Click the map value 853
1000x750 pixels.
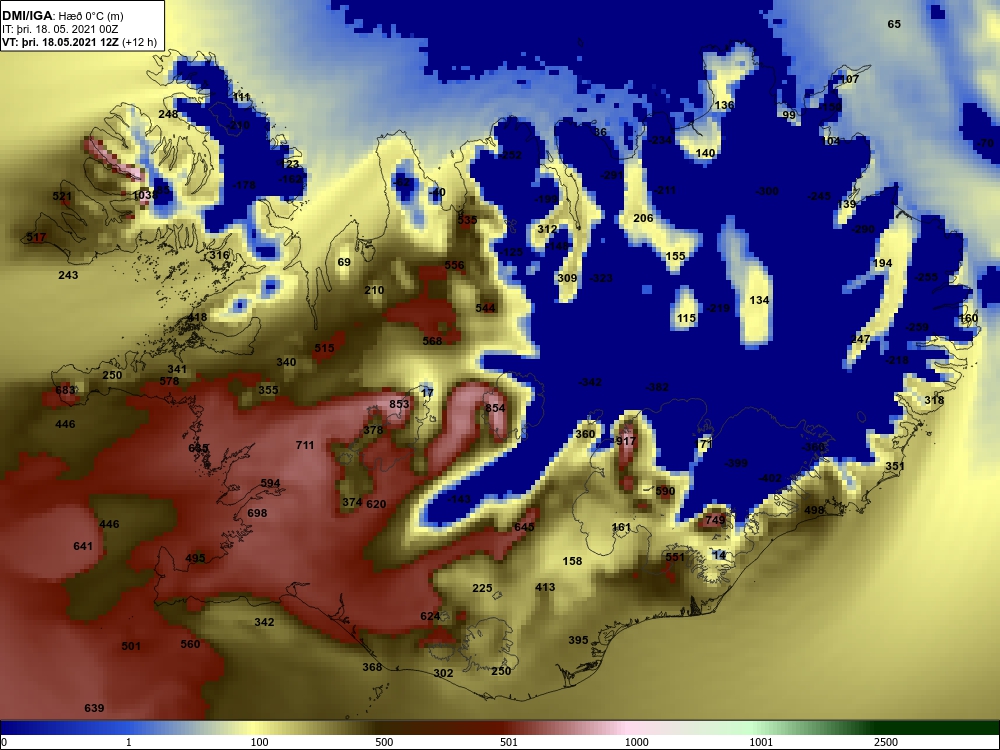399,404
